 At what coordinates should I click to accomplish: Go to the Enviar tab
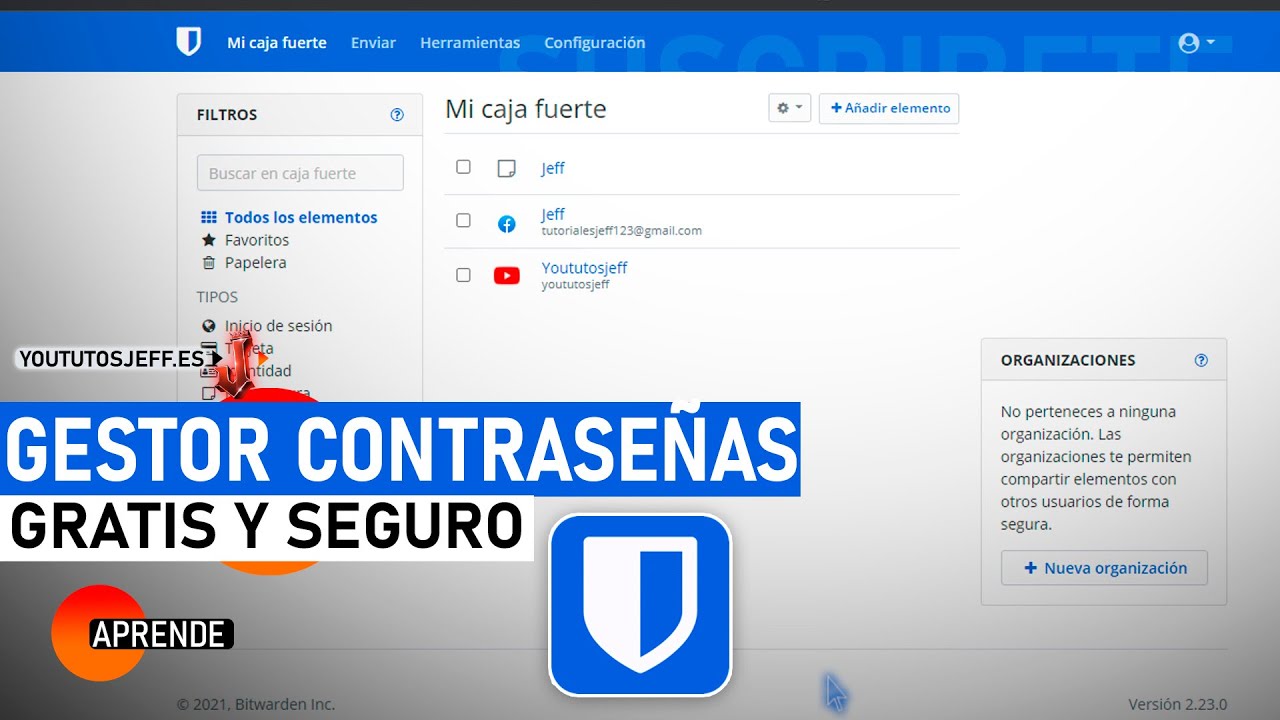(373, 42)
